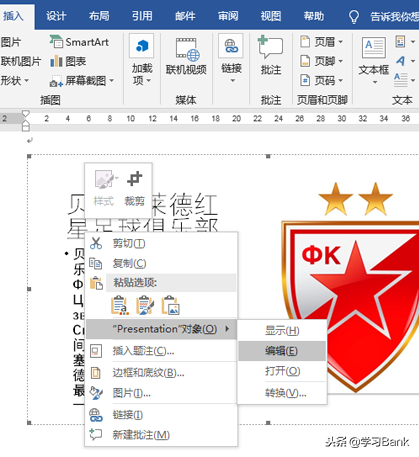Expand the 形状 shapes dropdown
This screenshot has width=419, height=457.
(26, 81)
